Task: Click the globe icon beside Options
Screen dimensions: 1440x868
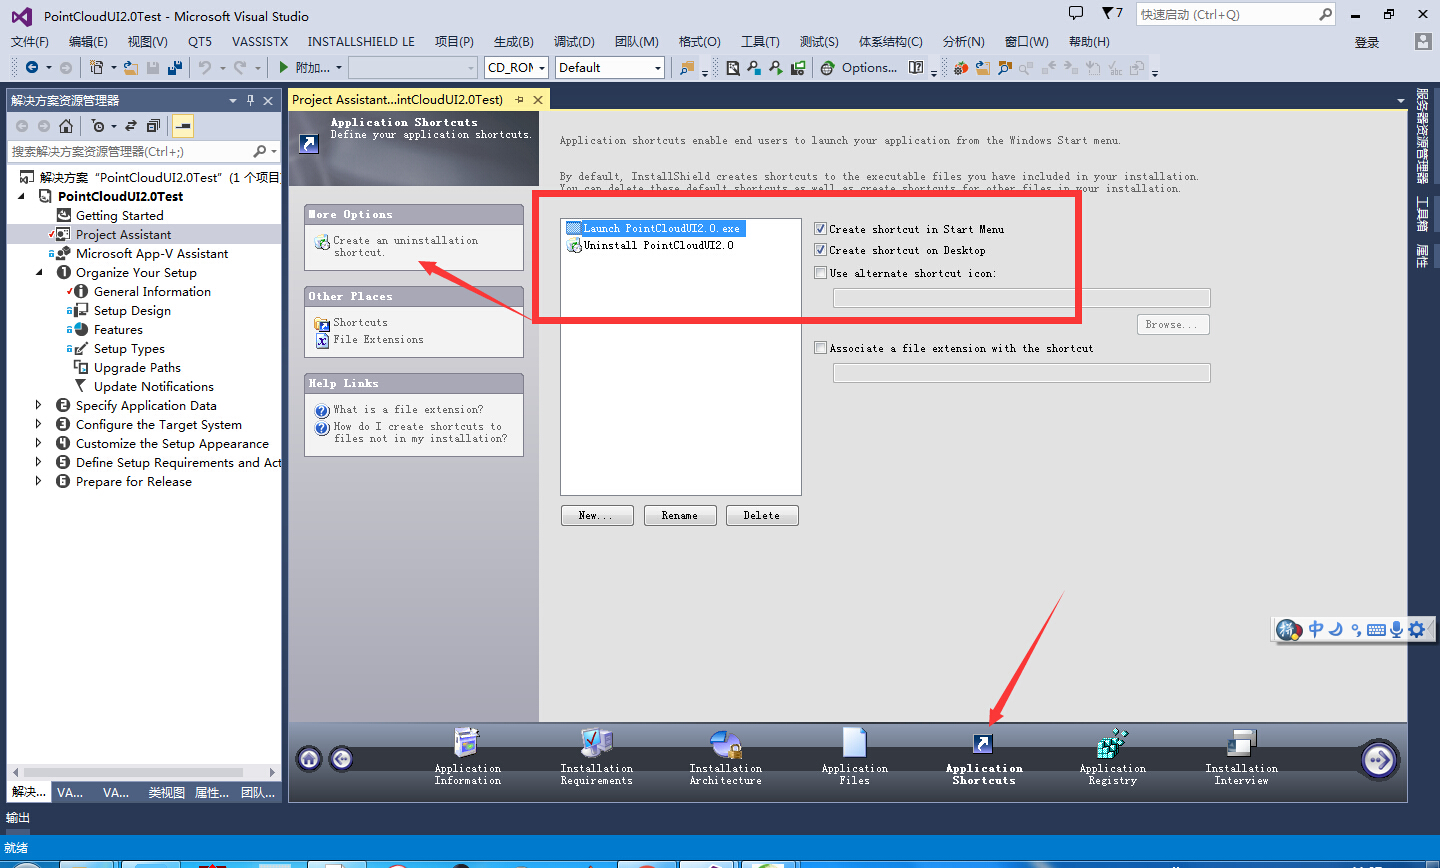Action: click(827, 68)
